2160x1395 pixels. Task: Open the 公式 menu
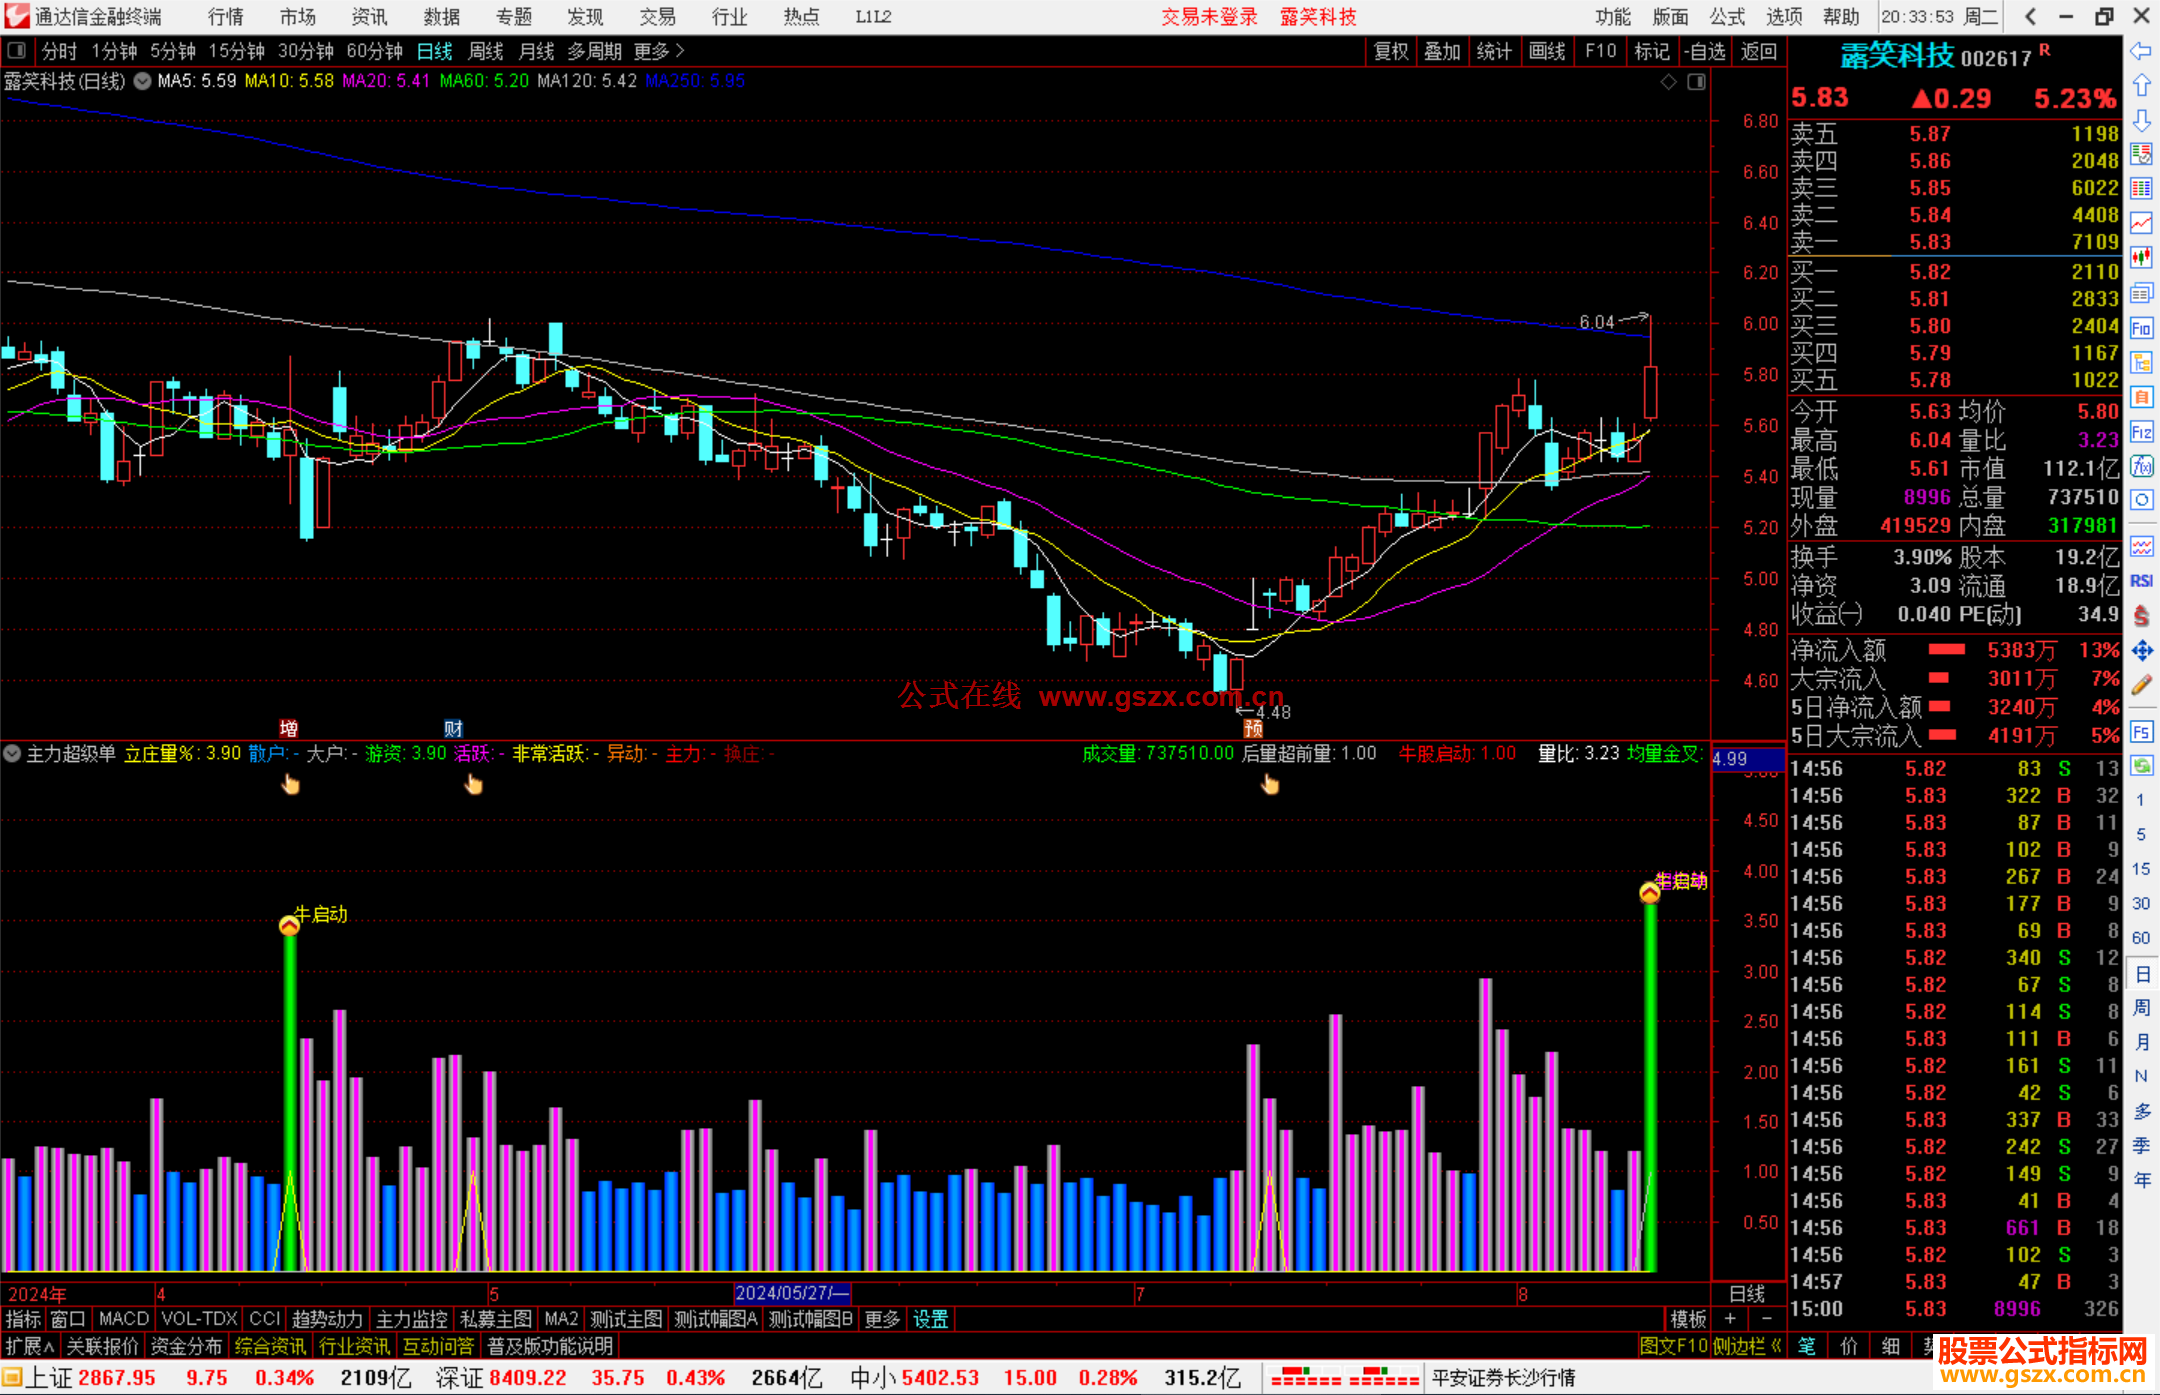(x=1727, y=17)
